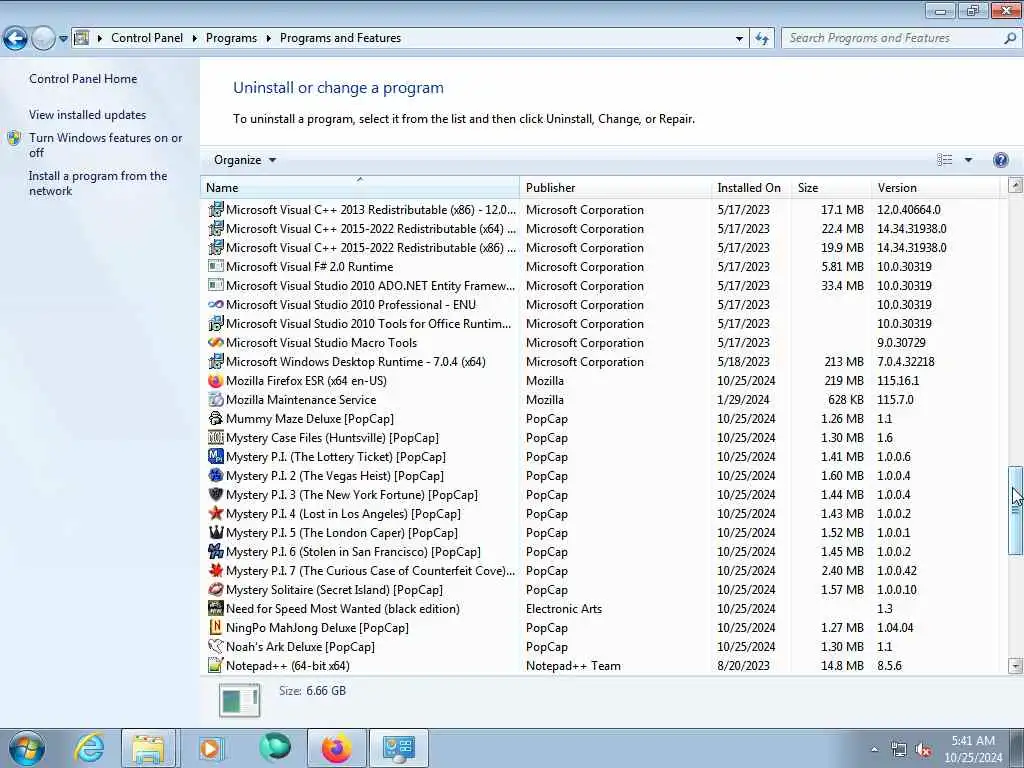Open the recent pages dropdown arrow
Screen dimensions: 1024x768
point(63,39)
